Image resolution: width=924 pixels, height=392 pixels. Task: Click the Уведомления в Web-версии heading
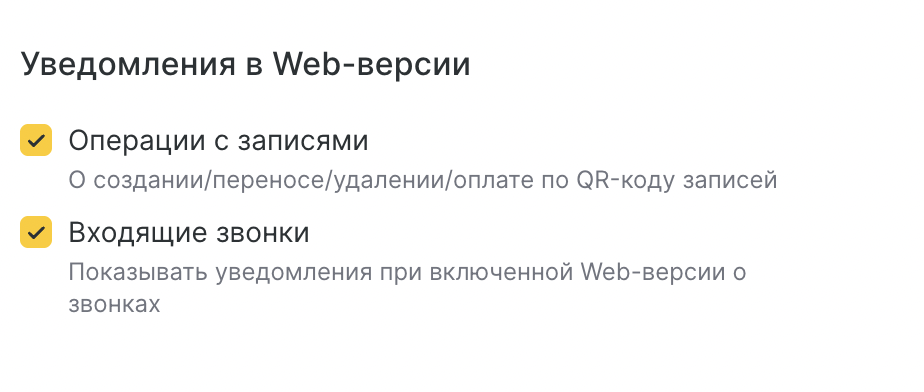click(246, 64)
